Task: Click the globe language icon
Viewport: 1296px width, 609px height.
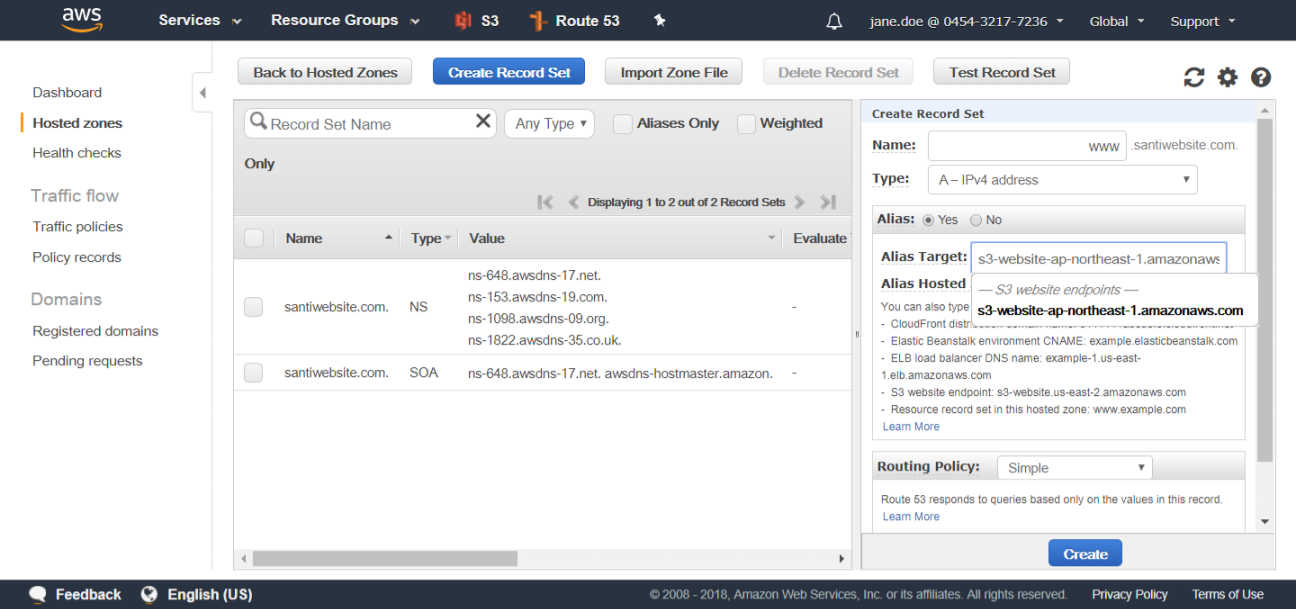Action: 149,594
